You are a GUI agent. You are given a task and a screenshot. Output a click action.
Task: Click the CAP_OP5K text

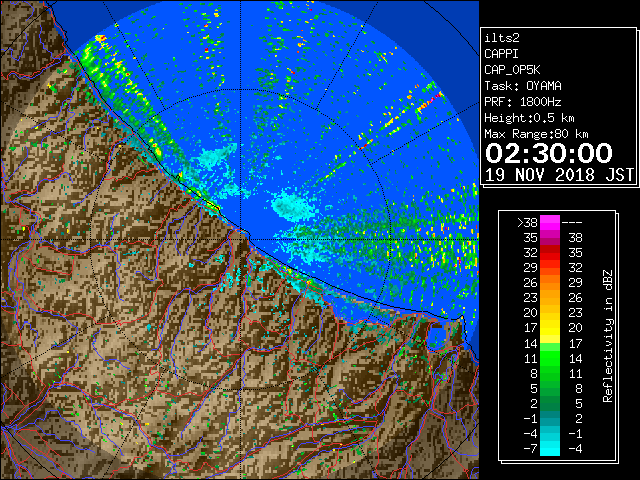[x=512, y=70]
